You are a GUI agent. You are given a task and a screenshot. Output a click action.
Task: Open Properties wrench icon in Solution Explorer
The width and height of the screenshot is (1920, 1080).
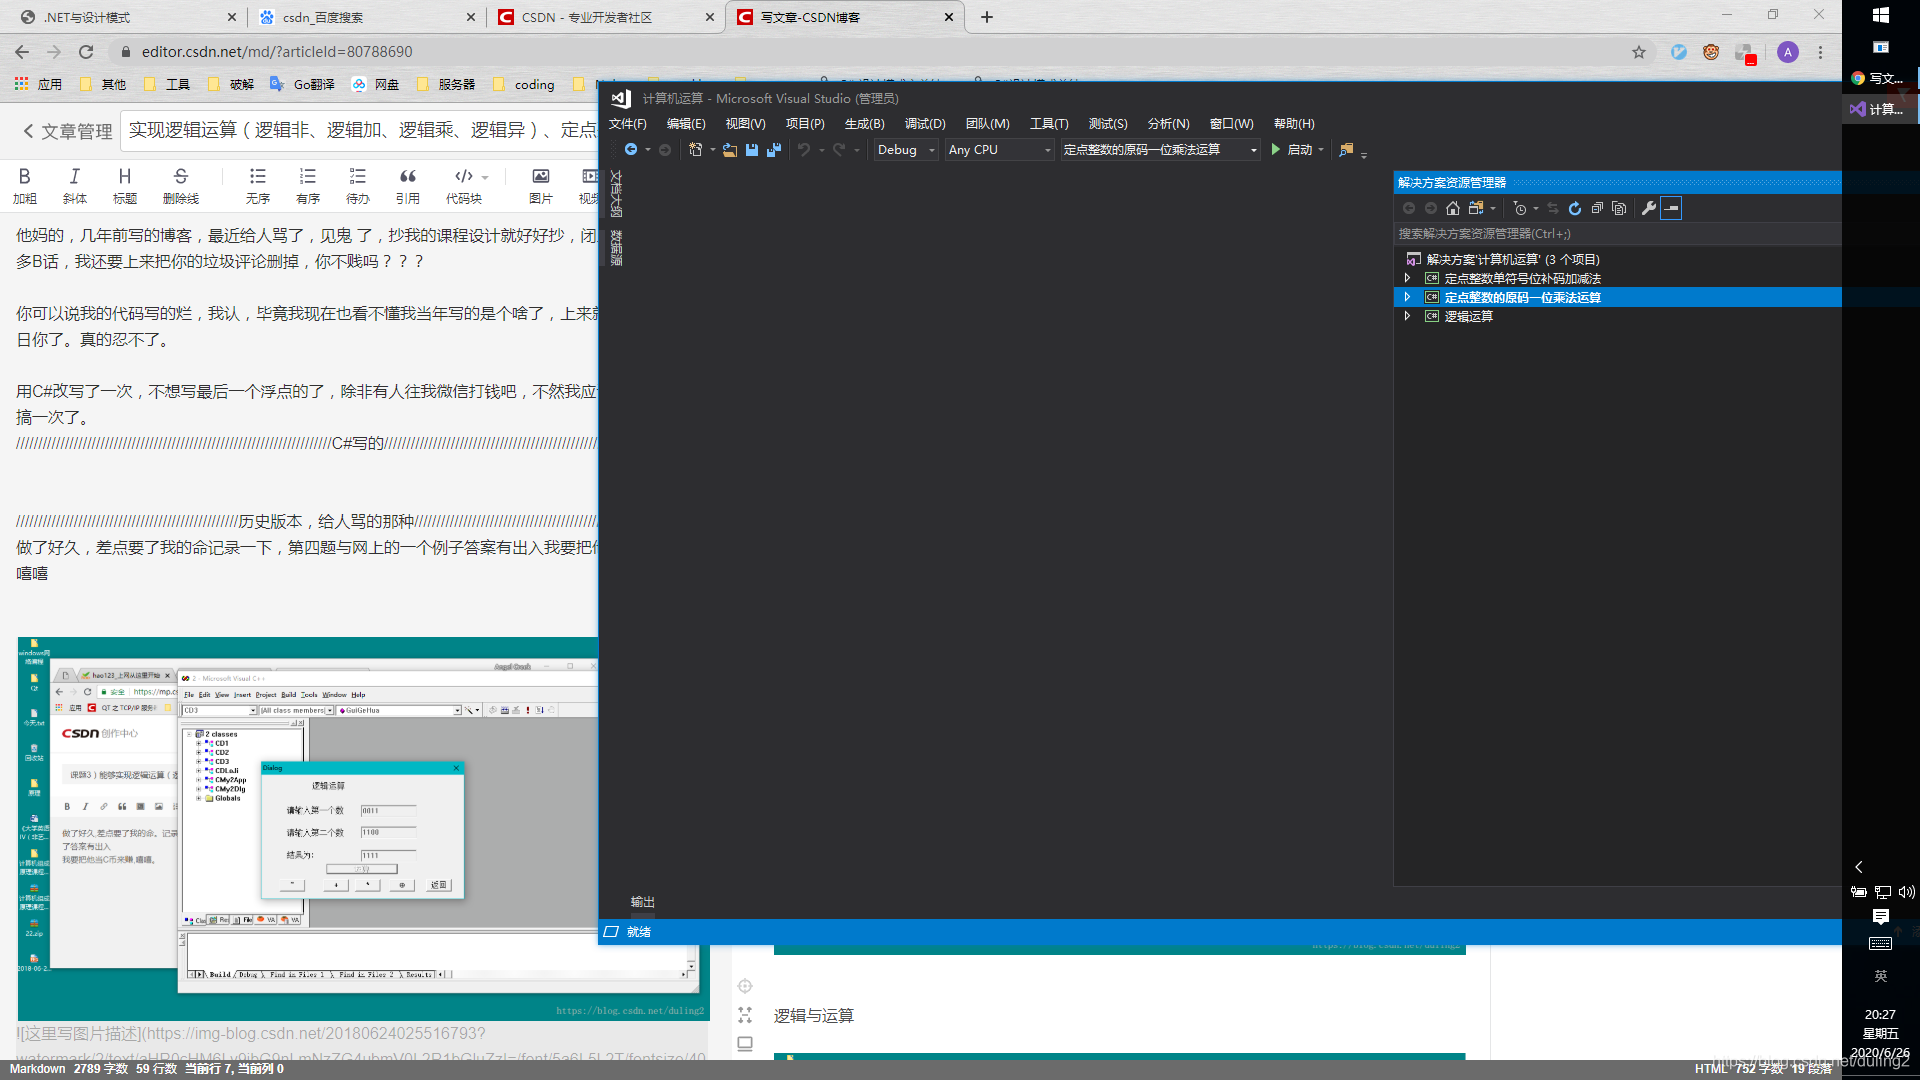1648,208
